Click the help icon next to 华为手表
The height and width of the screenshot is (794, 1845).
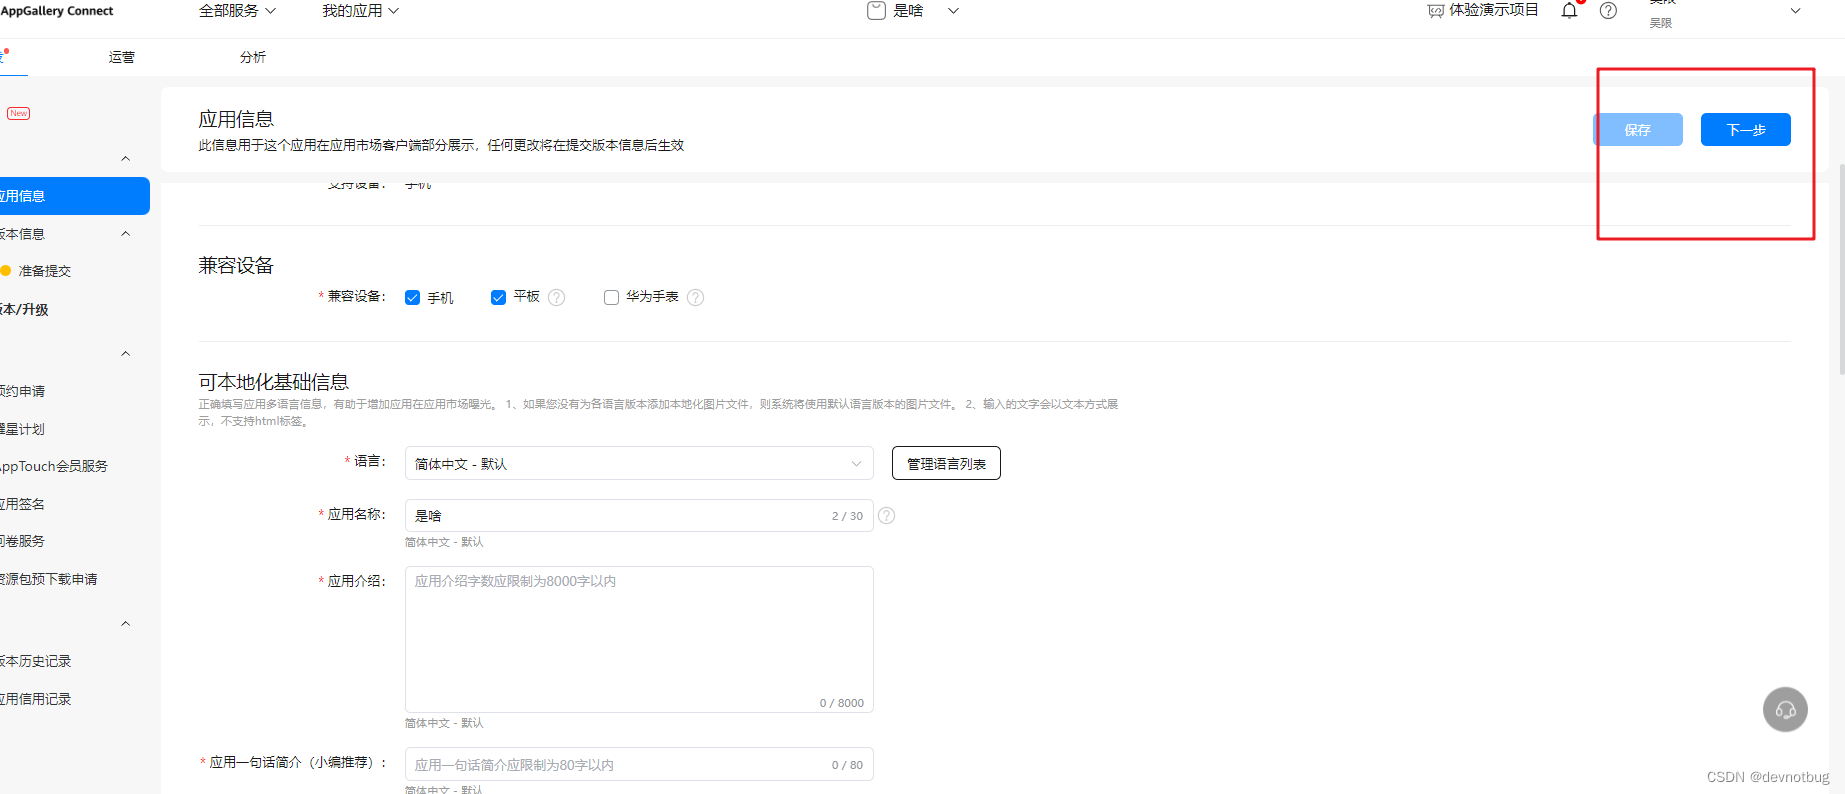[696, 297]
